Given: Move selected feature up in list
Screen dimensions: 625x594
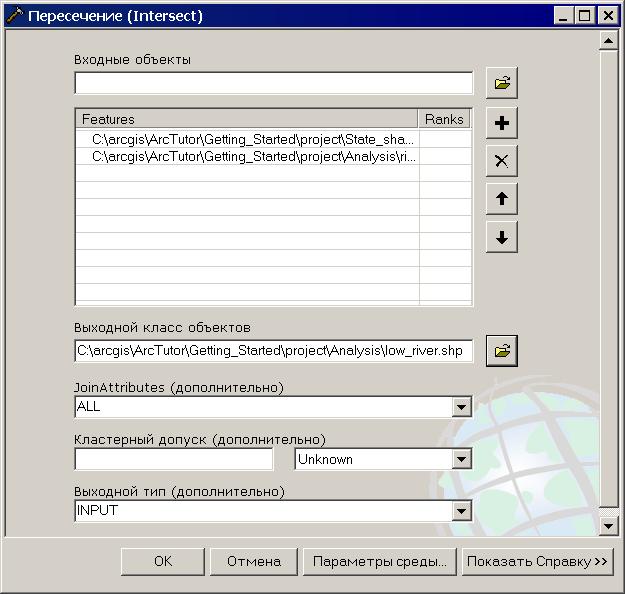Looking at the screenshot, I should [502, 199].
